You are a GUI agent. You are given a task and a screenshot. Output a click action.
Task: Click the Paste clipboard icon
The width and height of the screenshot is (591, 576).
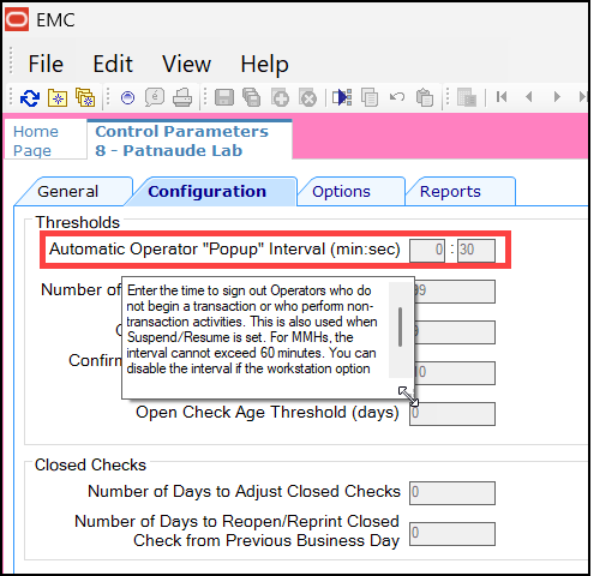[x=424, y=98]
